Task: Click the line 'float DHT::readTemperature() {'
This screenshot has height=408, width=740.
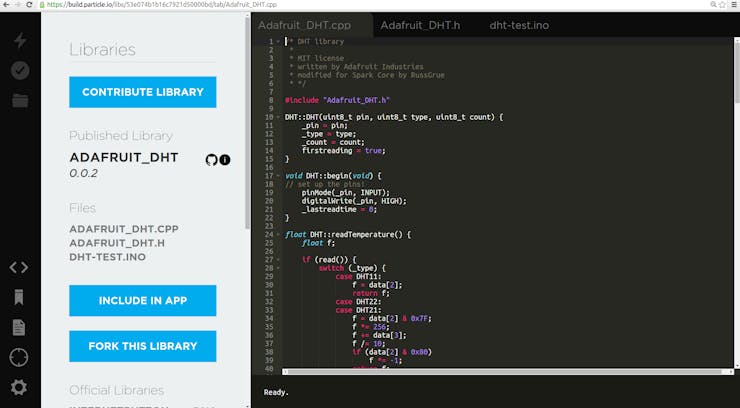Action: tap(347, 234)
